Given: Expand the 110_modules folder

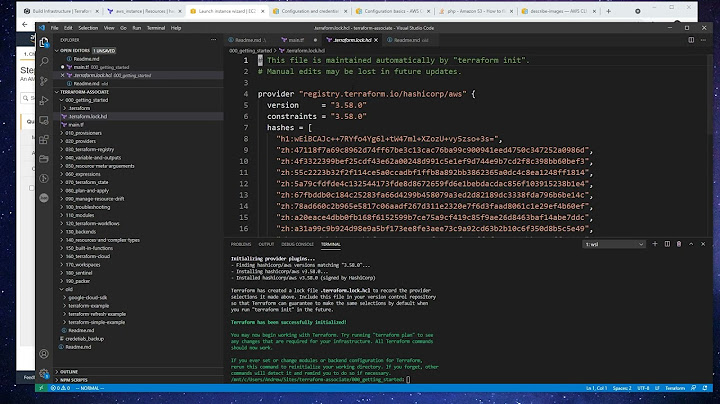Looking at the screenshot, I should 62,215.
